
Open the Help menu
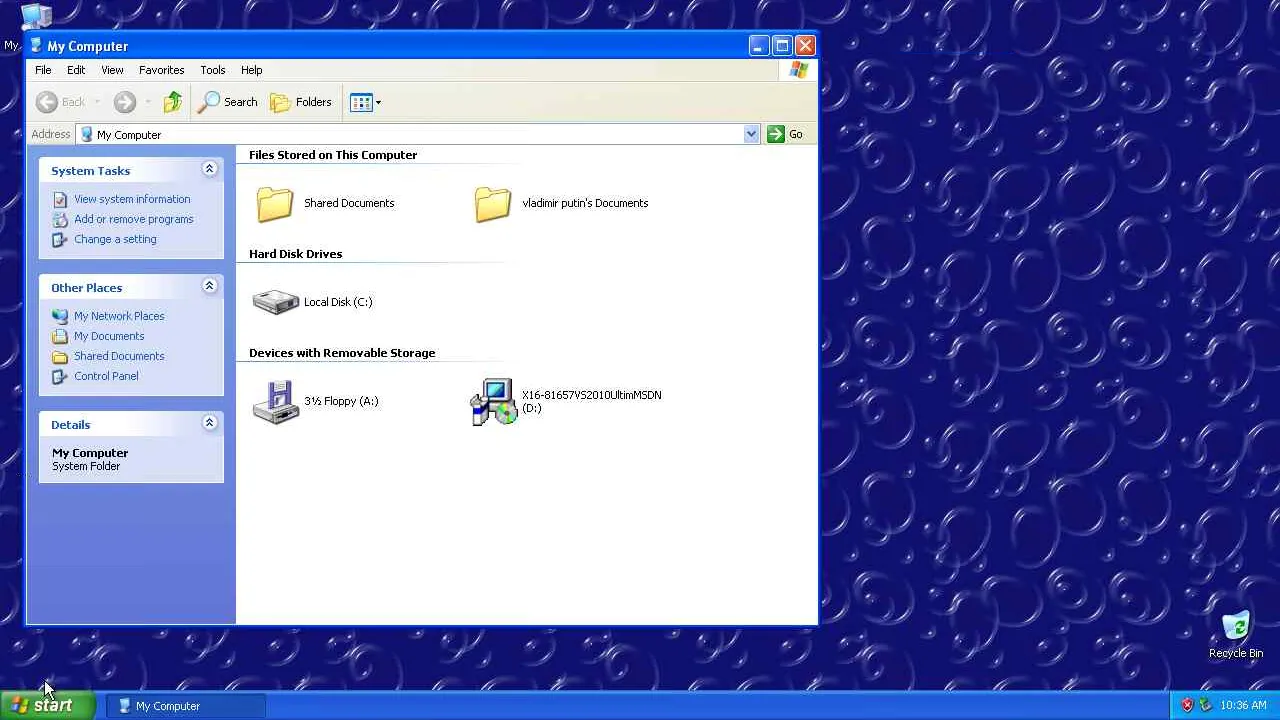tap(252, 70)
